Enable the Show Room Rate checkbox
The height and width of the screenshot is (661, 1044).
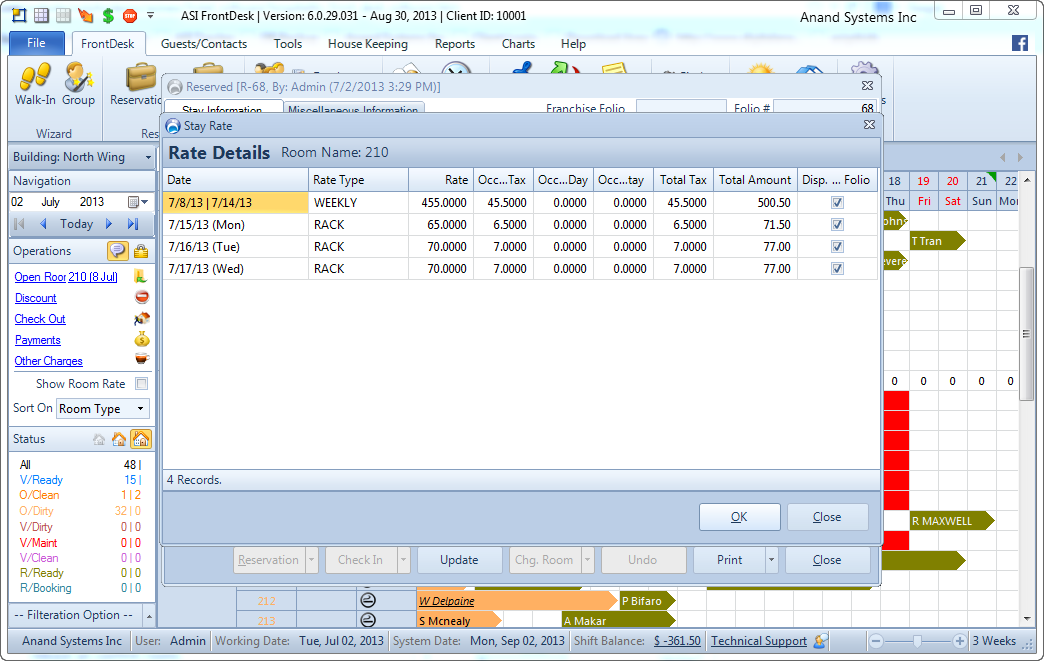[x=141, y=384]
